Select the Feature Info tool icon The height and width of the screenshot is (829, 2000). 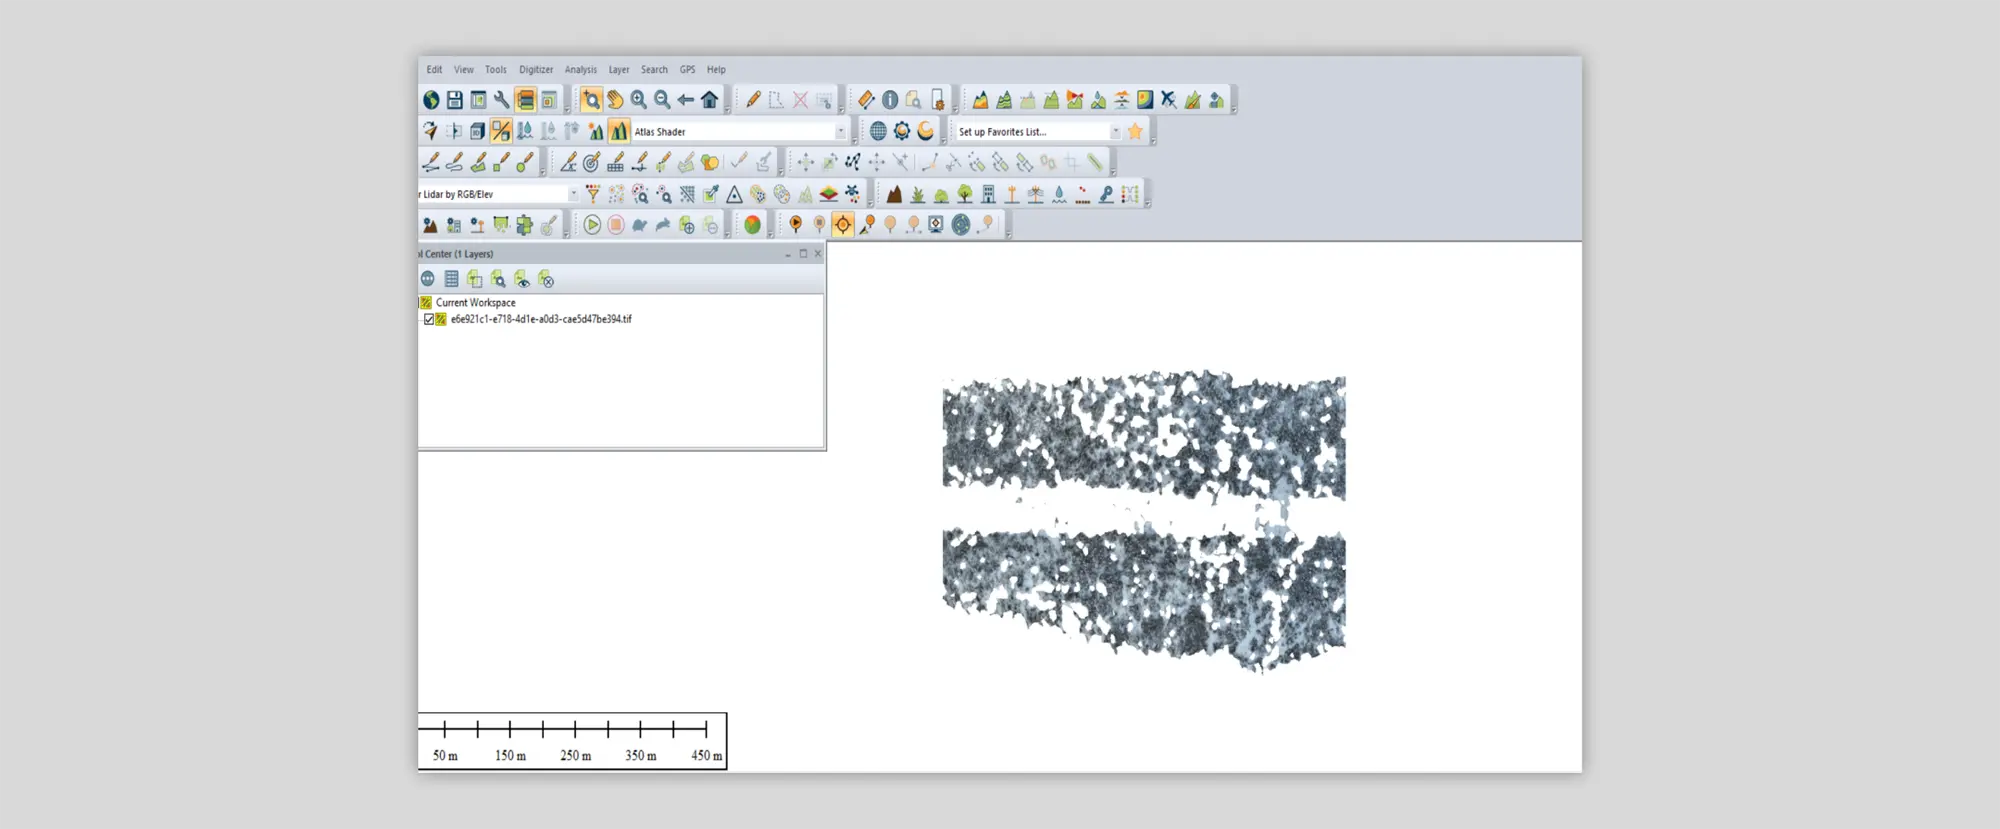click(890, 100)
